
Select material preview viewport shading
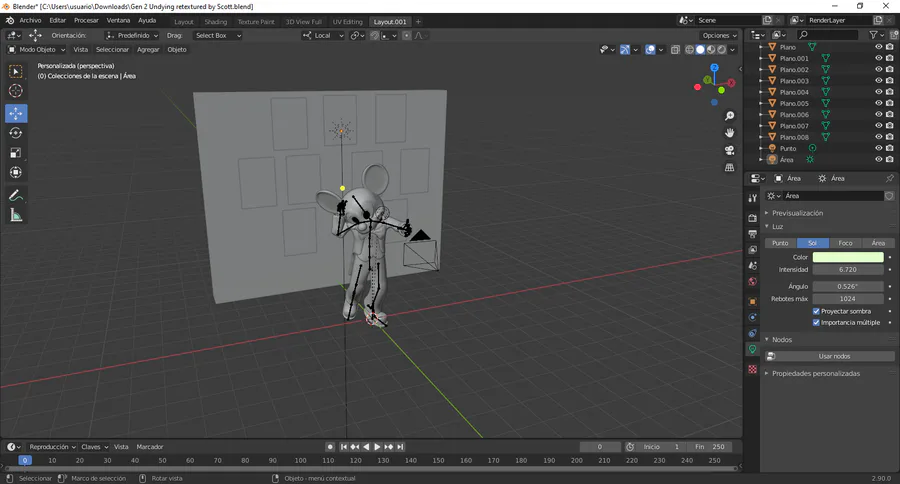coord(711,50)
